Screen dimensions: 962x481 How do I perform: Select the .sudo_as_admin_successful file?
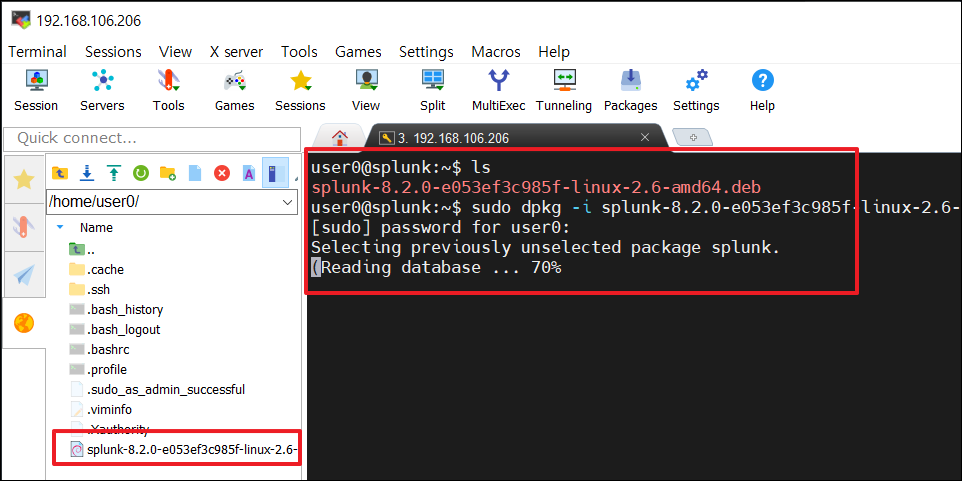[157, 389]
